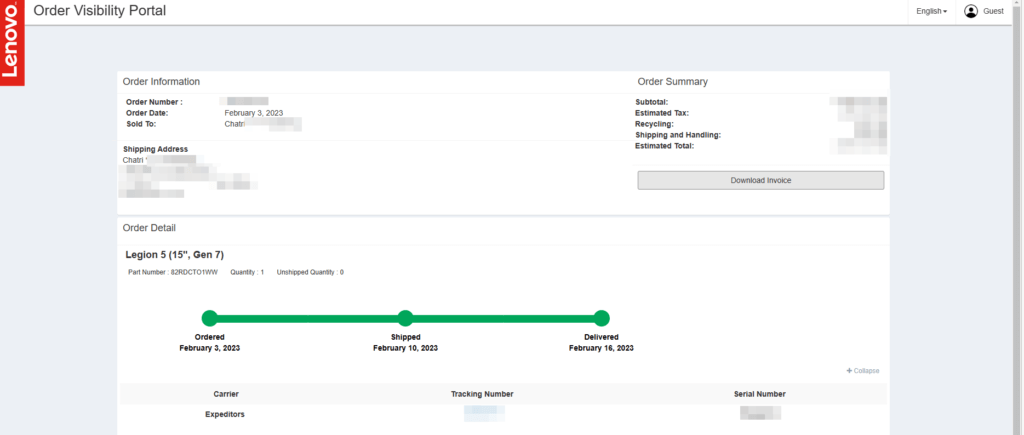This screenshot has width=1024, height=435.
Task: Click the Carrier column header
Action: [226, 394]
